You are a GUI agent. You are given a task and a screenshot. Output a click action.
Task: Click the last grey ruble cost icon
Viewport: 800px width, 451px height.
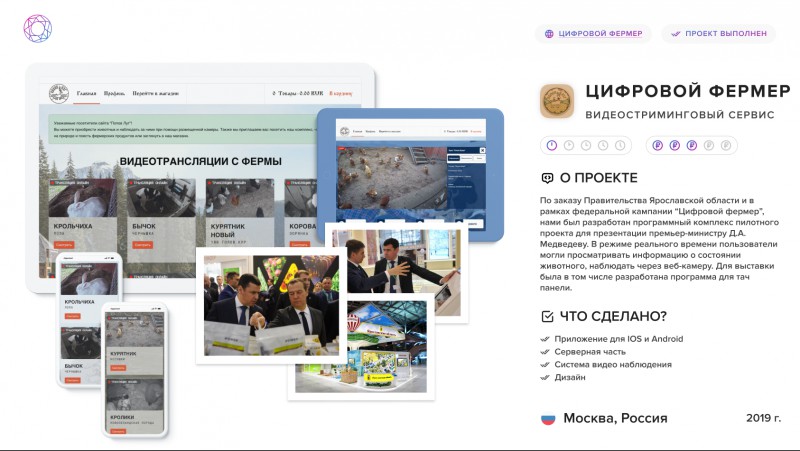coord(726,145)
